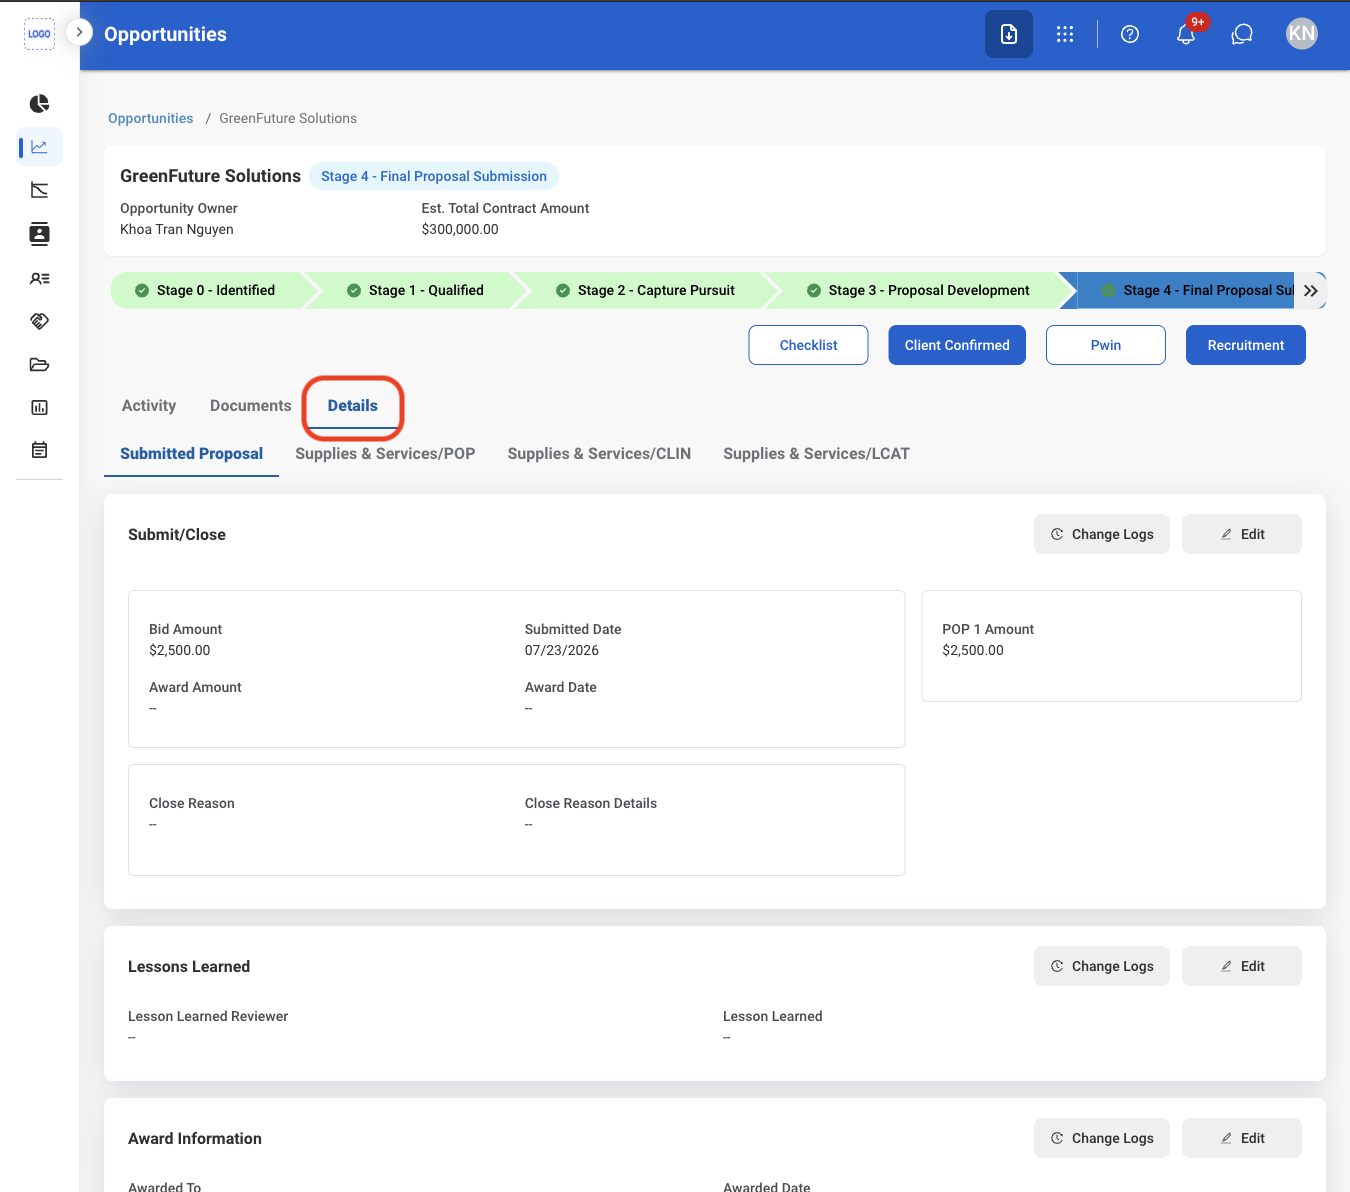The width and height of the screenshot is (1350, 1192).
Task: Click the Submitted Date 07/23/2026
Action: click(562, 650)
